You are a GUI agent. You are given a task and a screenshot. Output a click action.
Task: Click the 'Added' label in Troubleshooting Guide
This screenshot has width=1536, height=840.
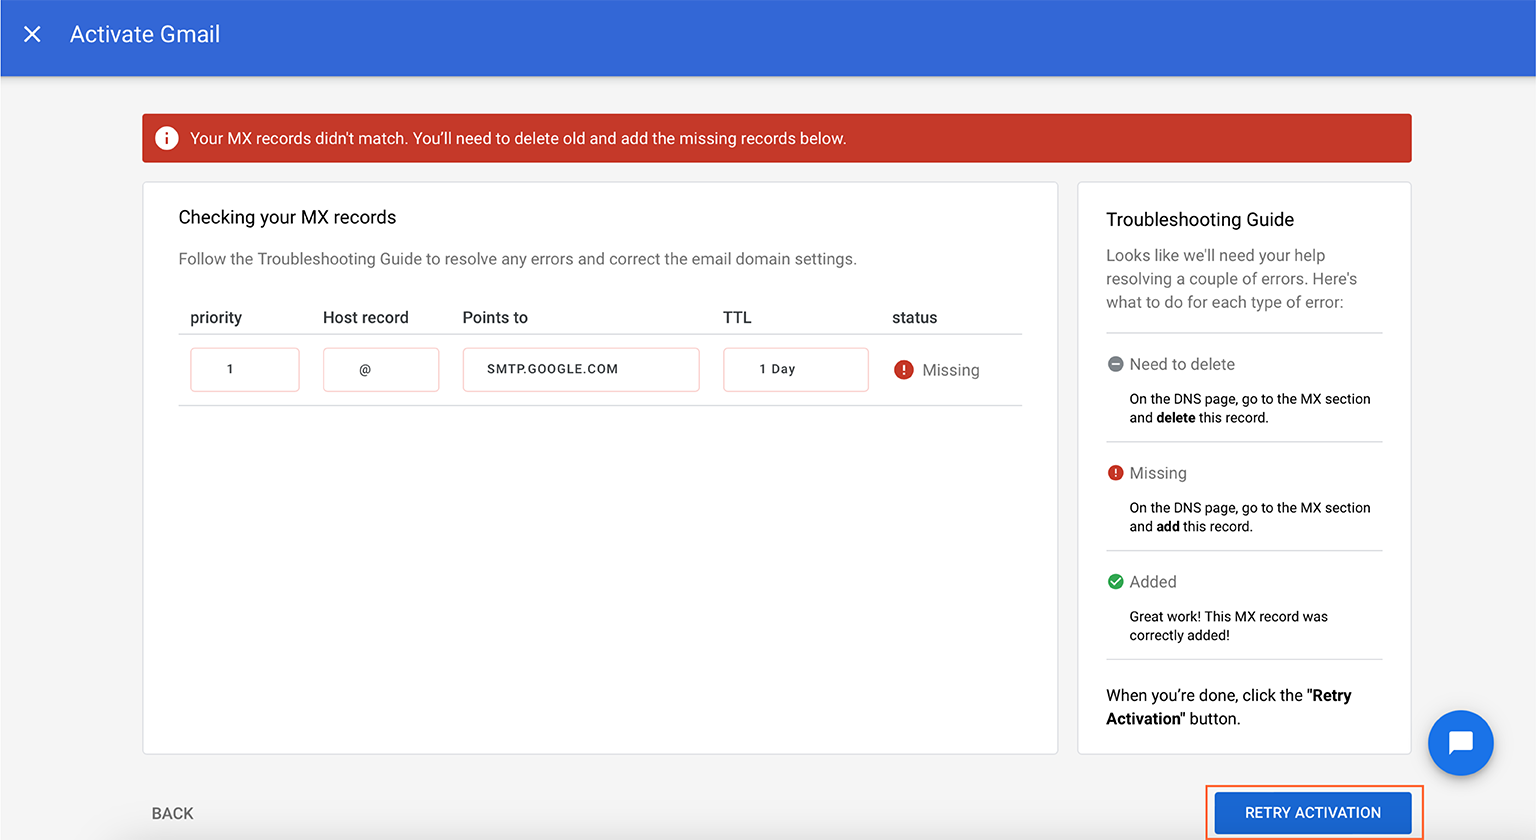pos(1153,582)
